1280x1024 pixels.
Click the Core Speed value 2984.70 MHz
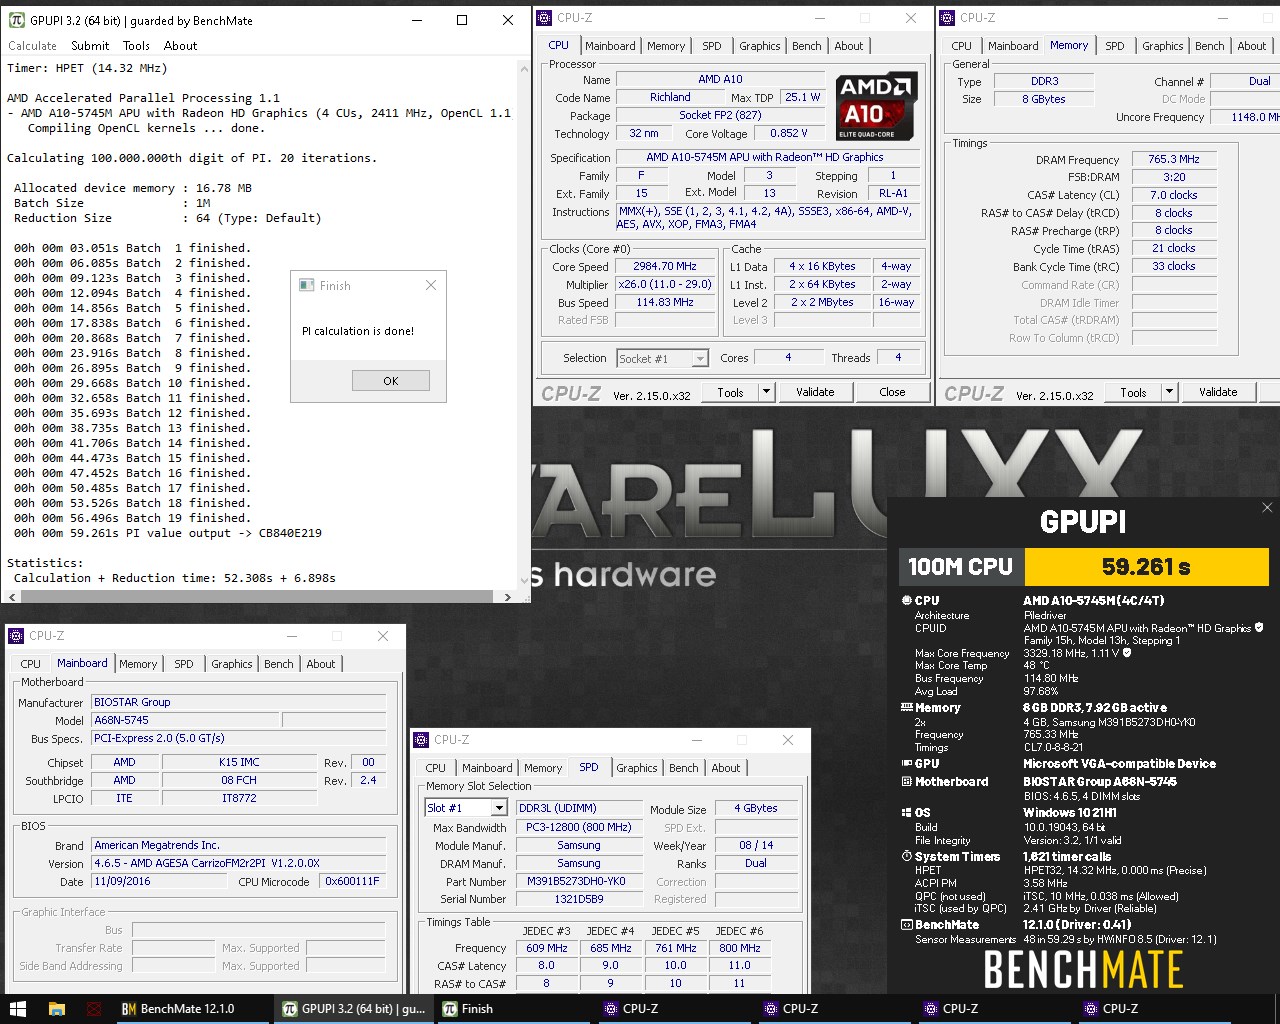pyautogui.click(x=665, y=267)
